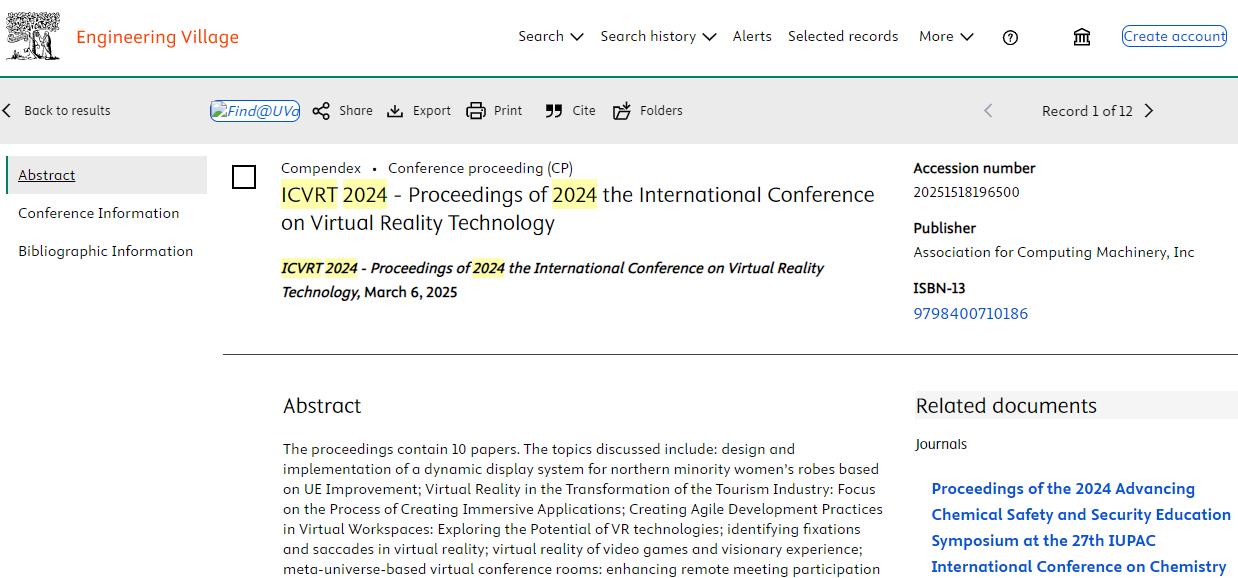This screenshot has width=1238, height=578.
Task: Go to previous record arrow
Action: (x=988, y=111)
